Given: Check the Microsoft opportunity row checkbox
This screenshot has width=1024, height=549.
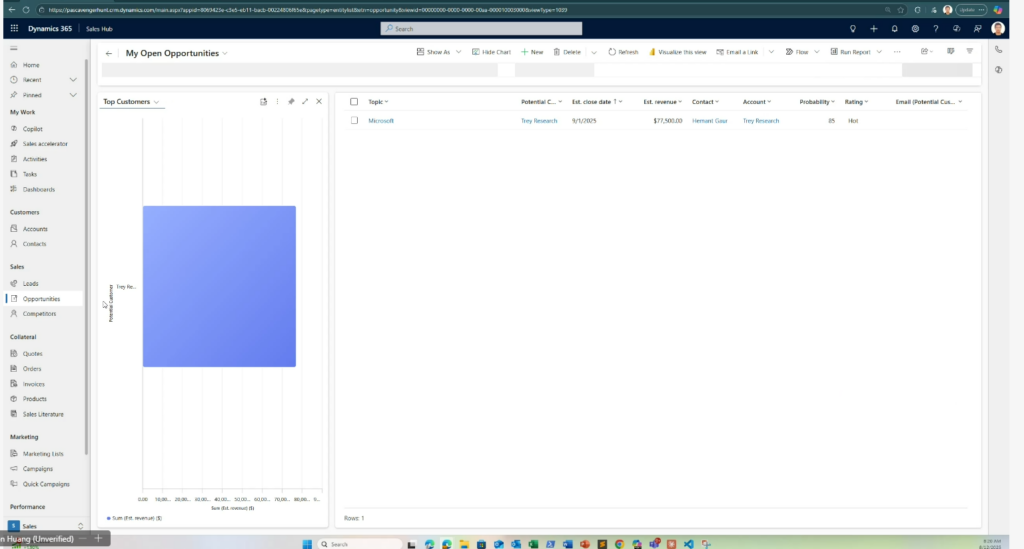Looking at the screenshot, I should 354,121.
